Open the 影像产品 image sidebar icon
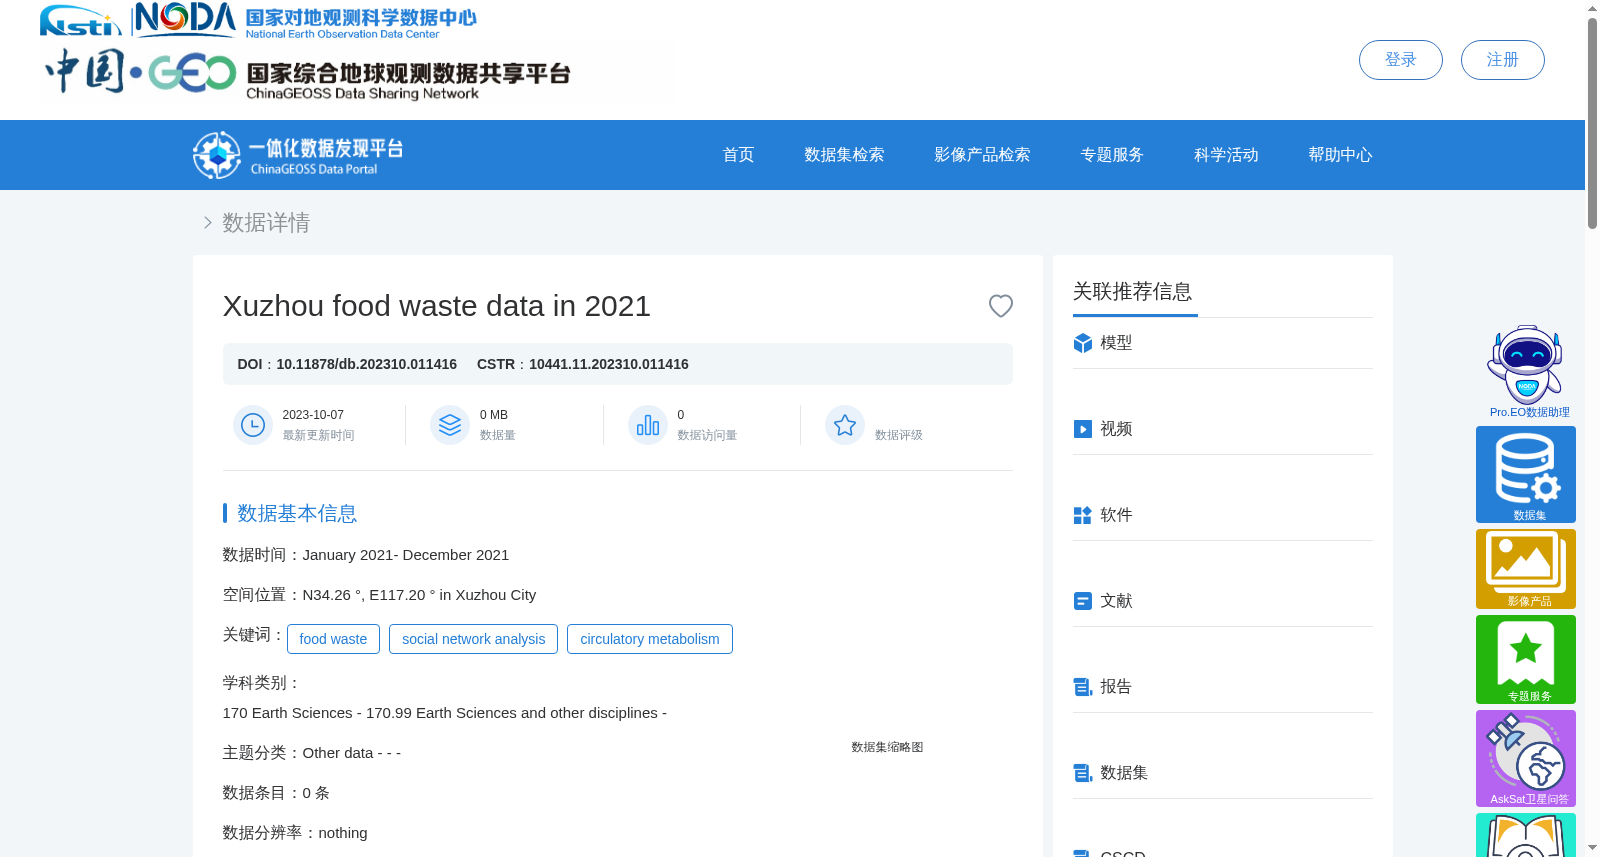This screenshot has height=857, width=1600. click(1526, 569)
